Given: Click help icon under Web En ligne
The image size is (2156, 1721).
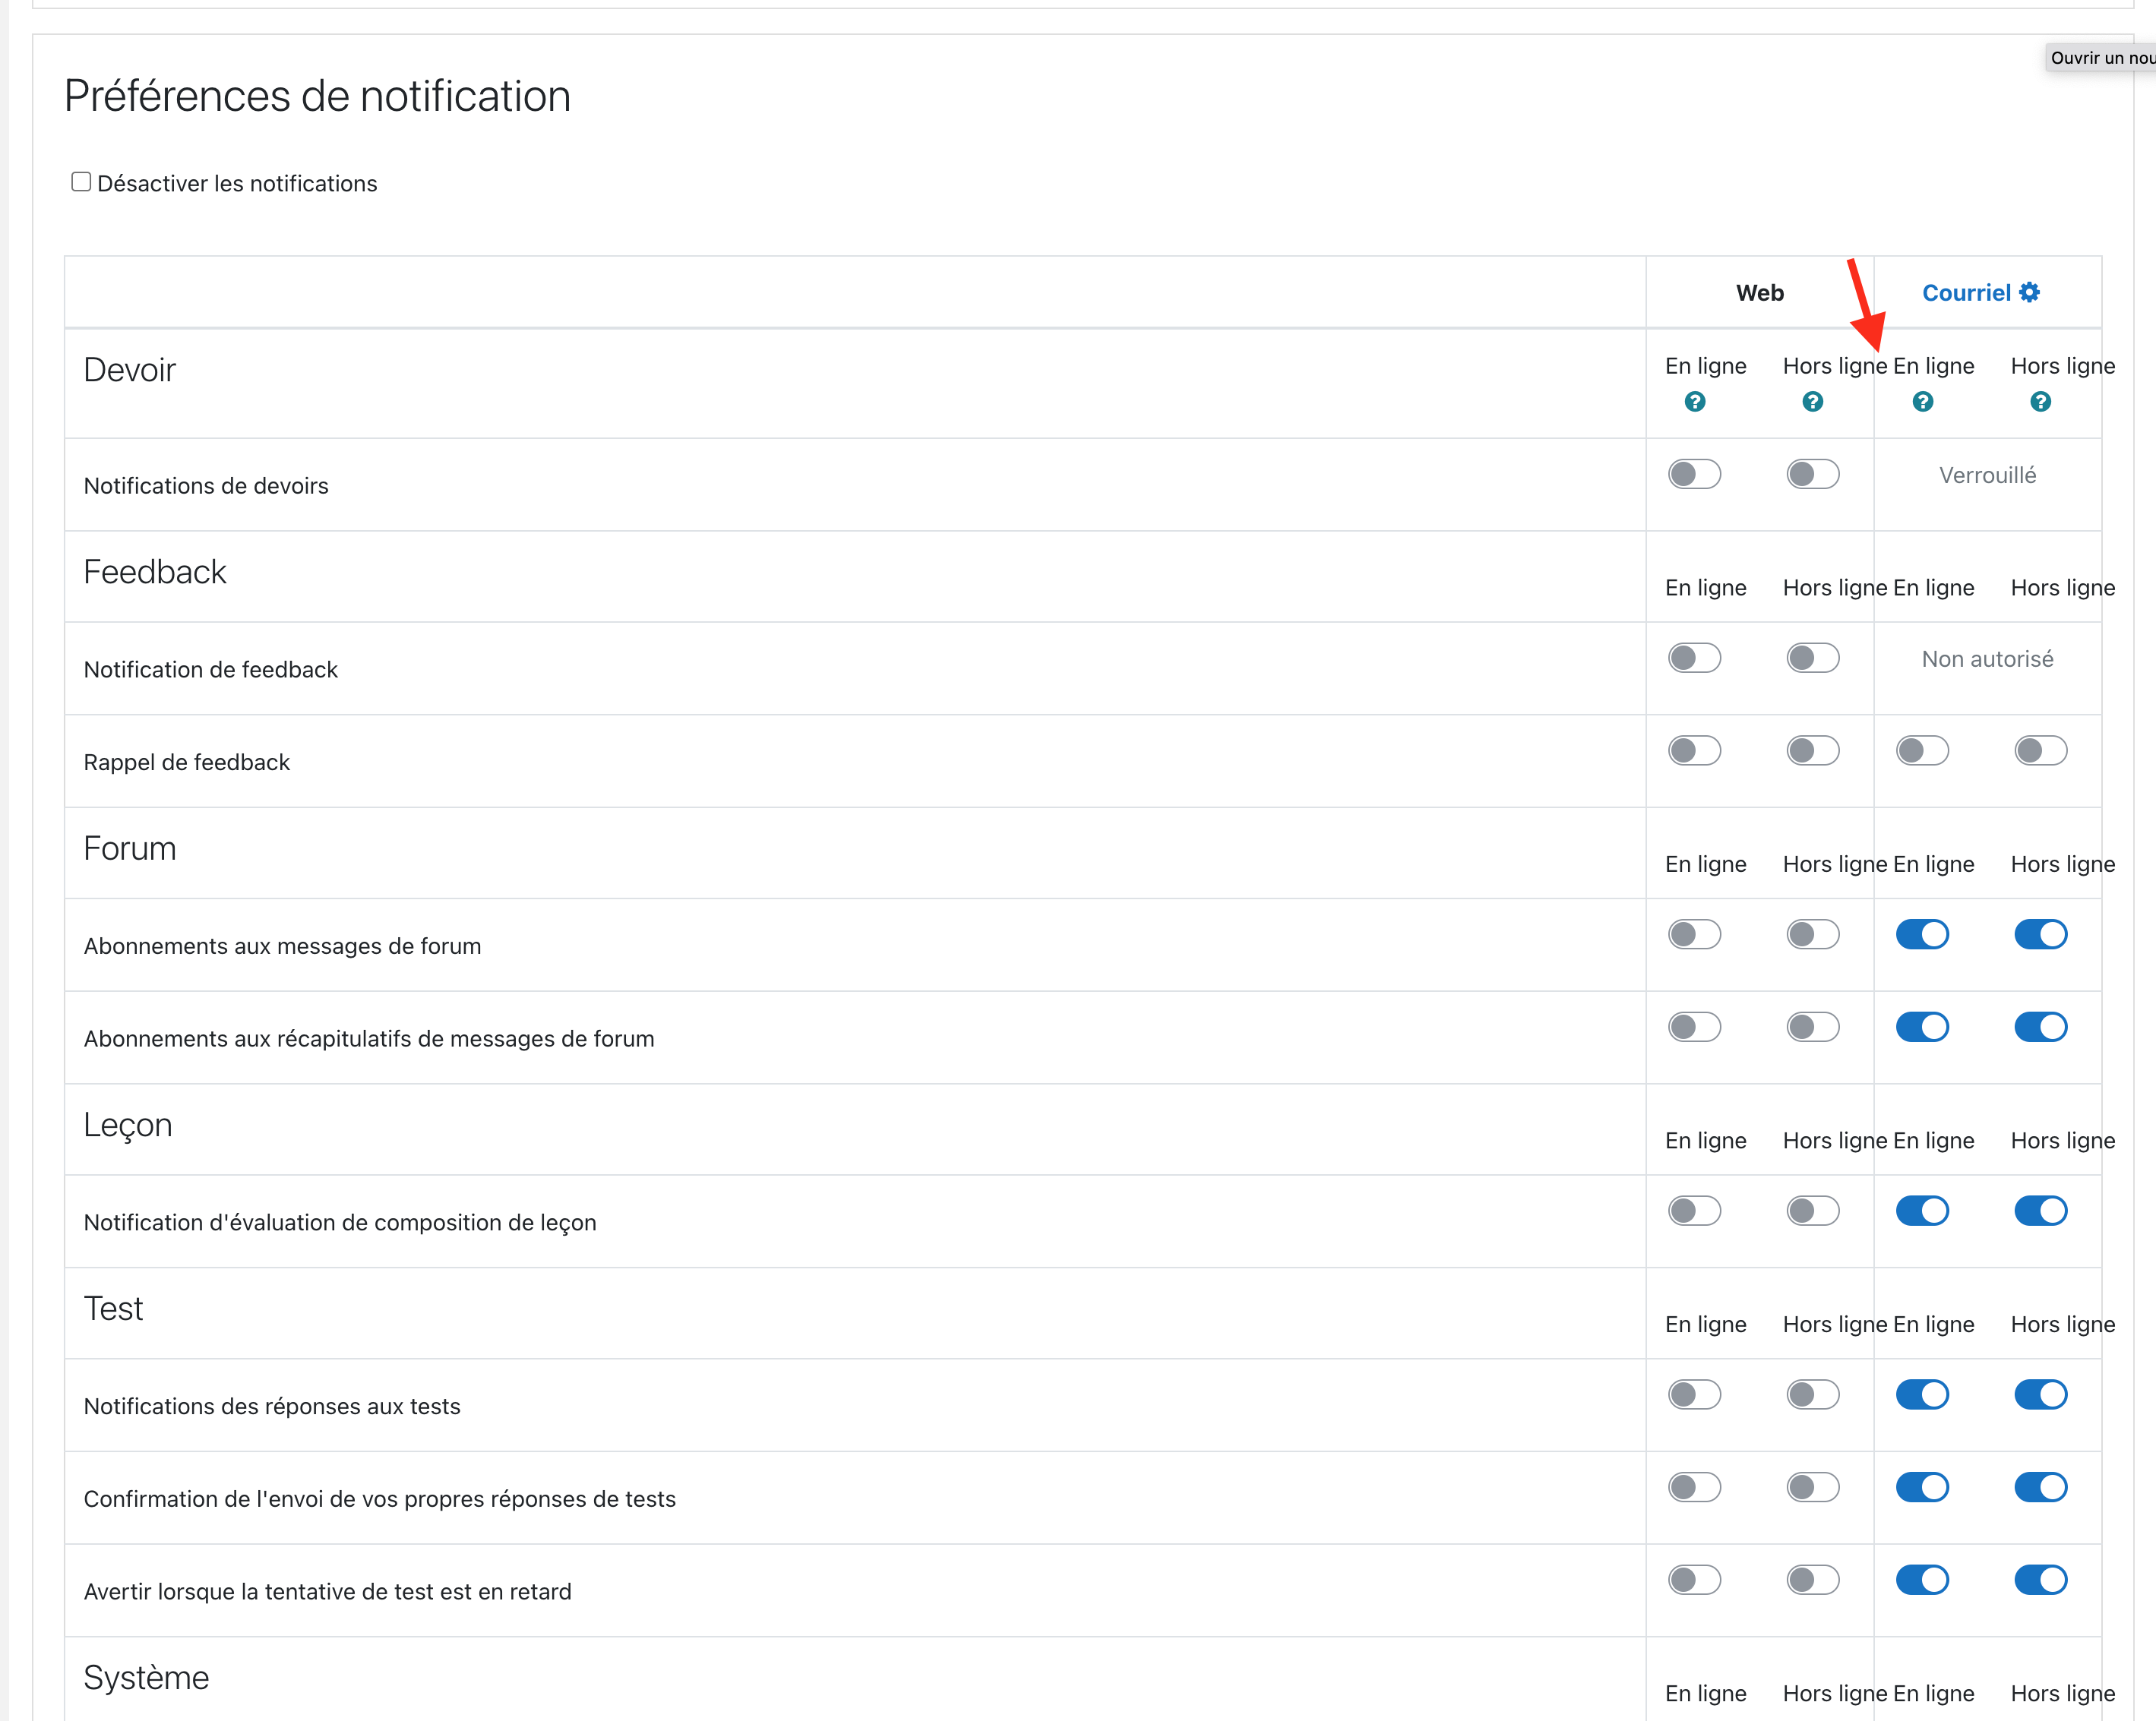Looking at the screenshot, I should 1695,402.
